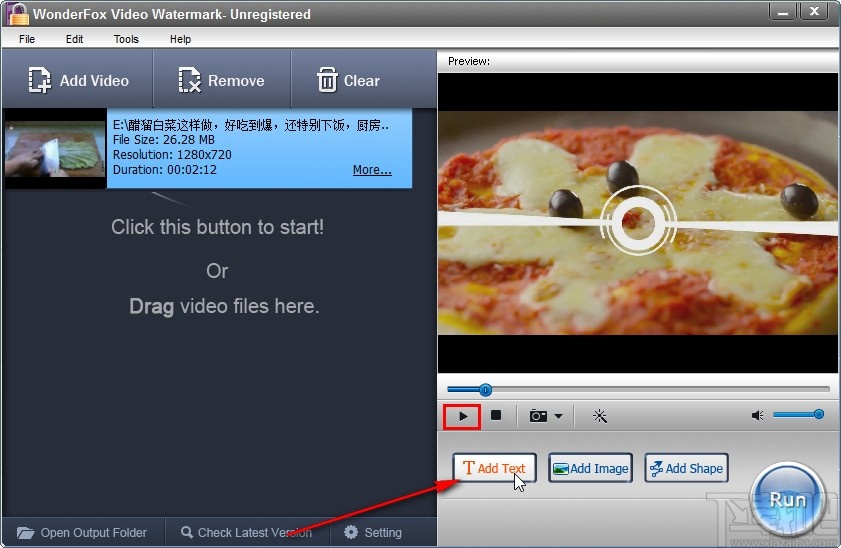Open the Edit menu

click(74, 39)
